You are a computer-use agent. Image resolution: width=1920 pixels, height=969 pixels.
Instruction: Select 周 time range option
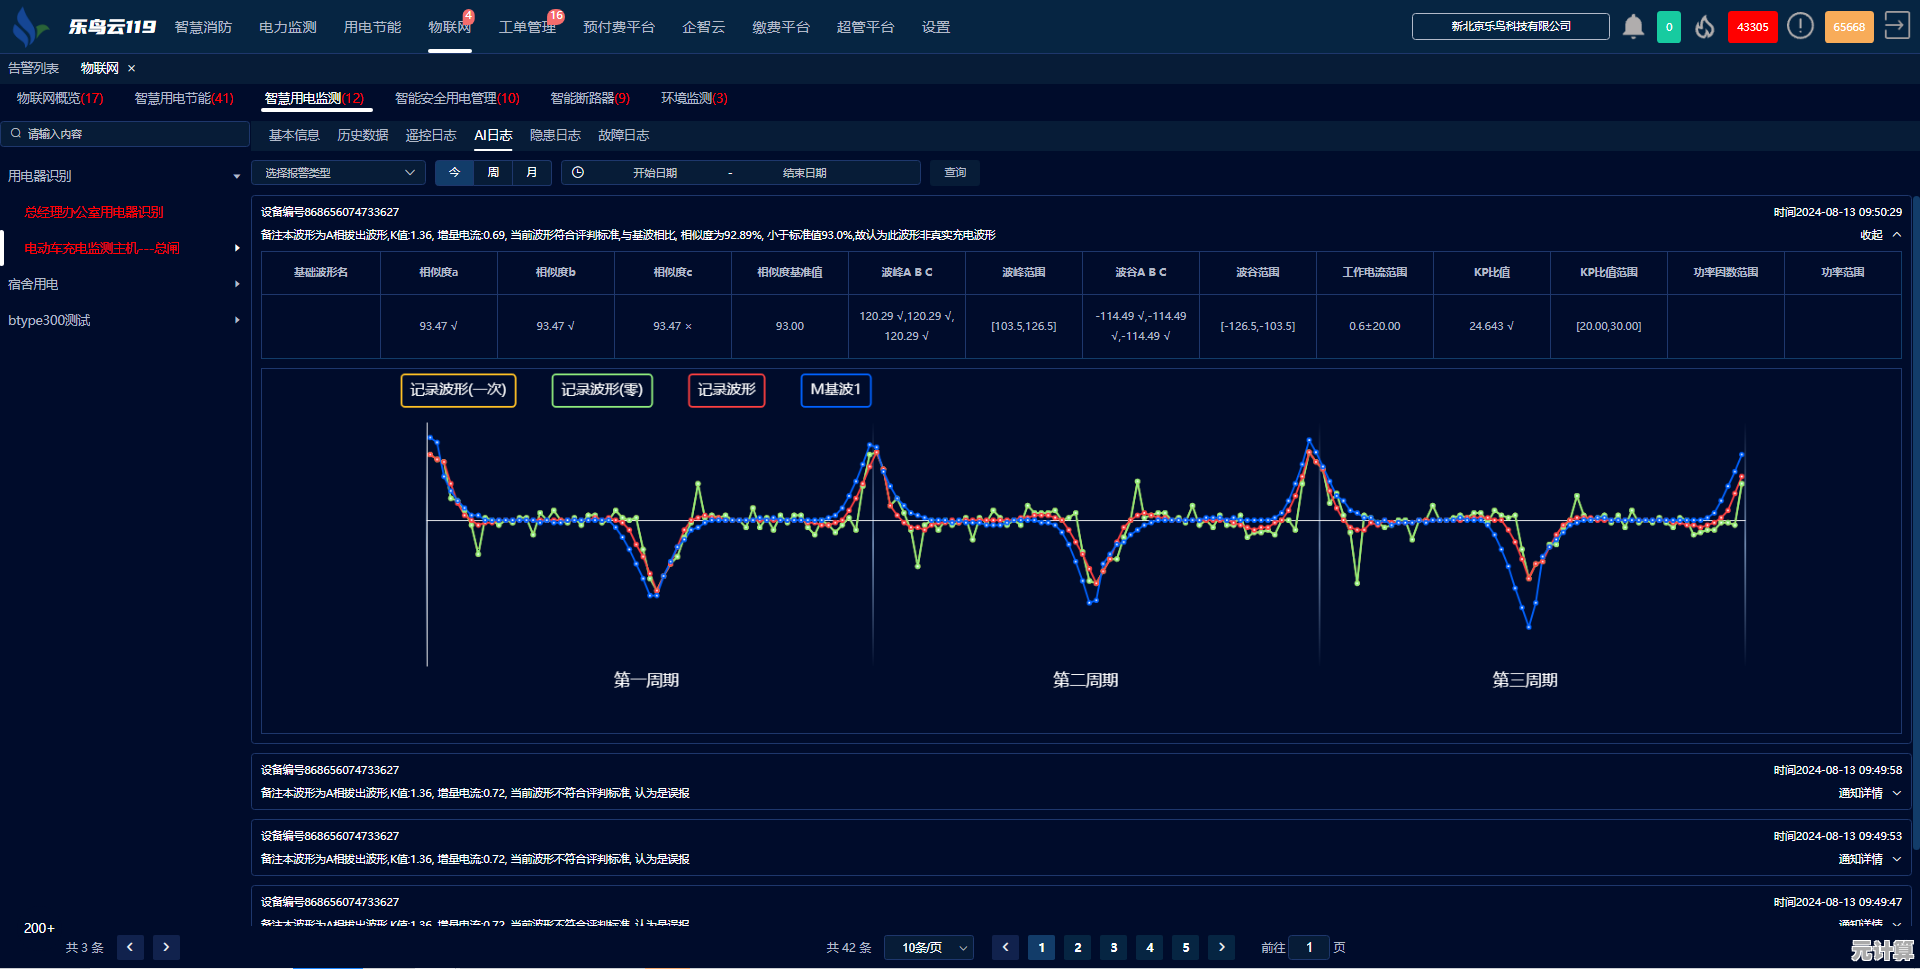click(493, 172)
